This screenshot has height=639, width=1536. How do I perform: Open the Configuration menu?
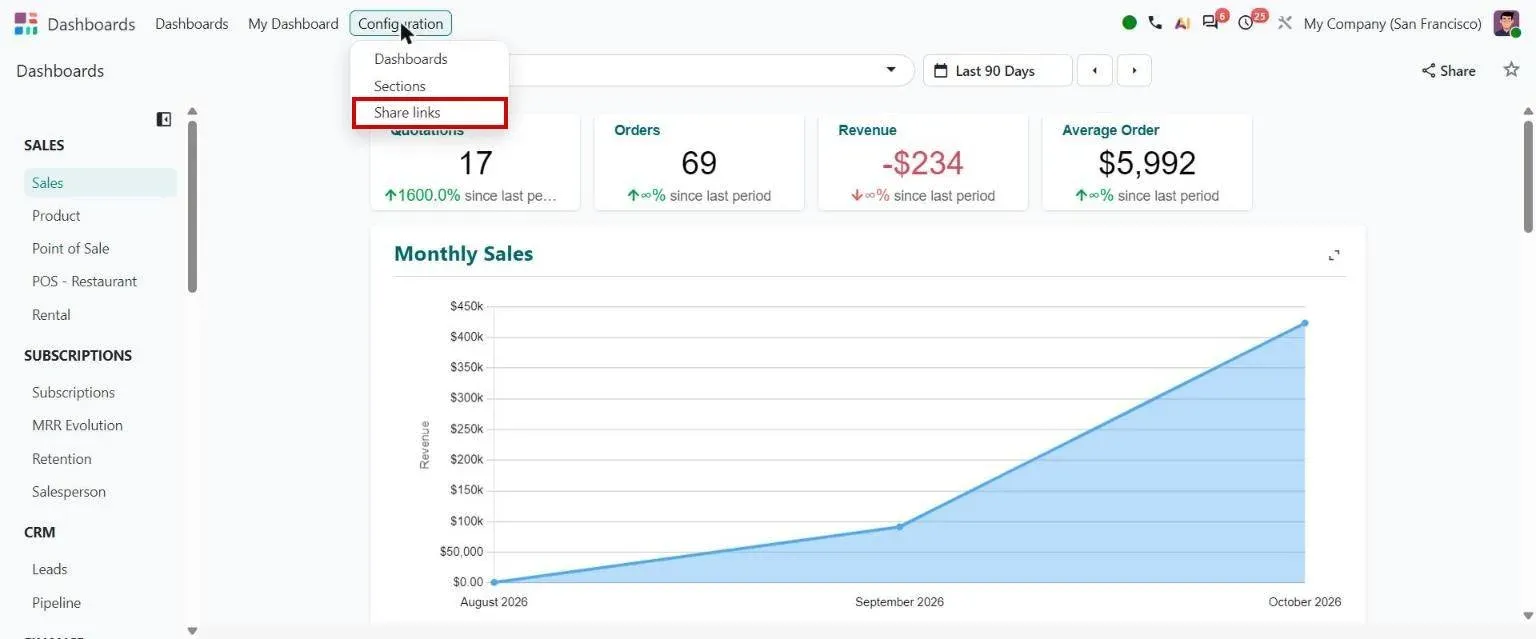point(400,23)
